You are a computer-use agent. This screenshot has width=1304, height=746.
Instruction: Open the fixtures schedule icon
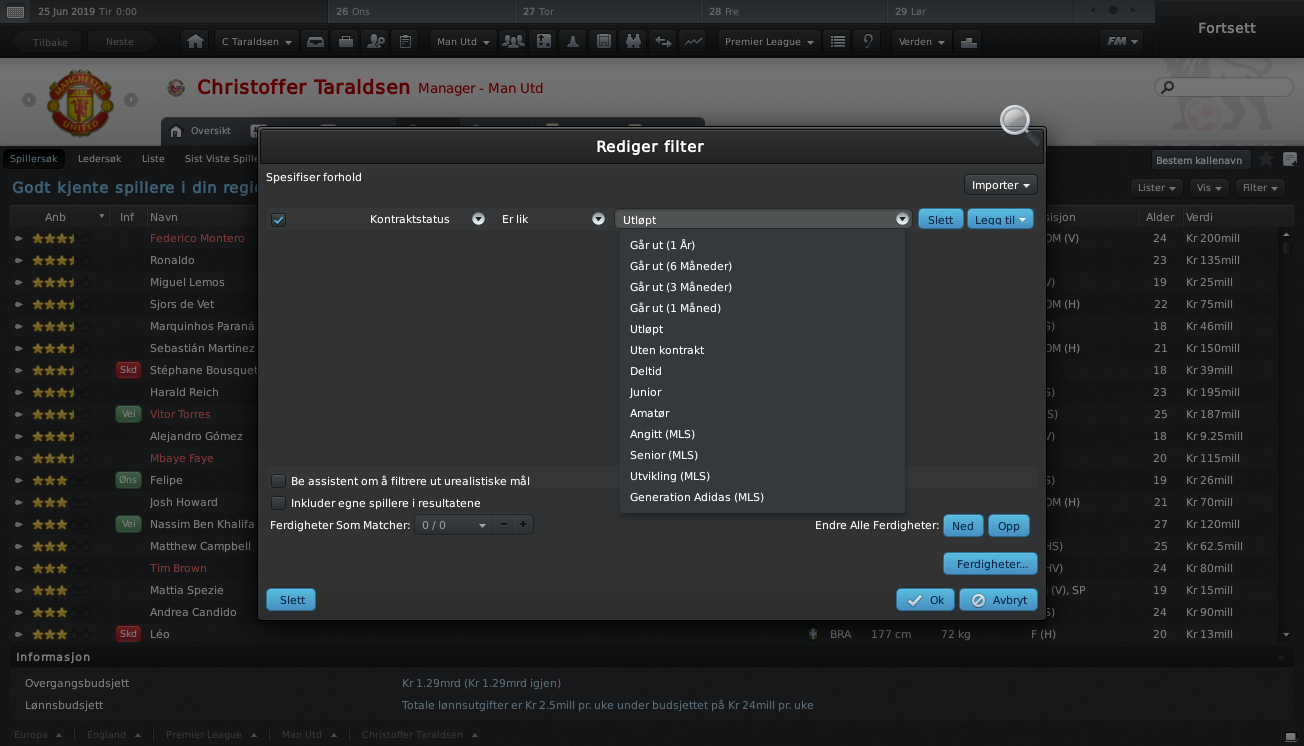point(603,42)
